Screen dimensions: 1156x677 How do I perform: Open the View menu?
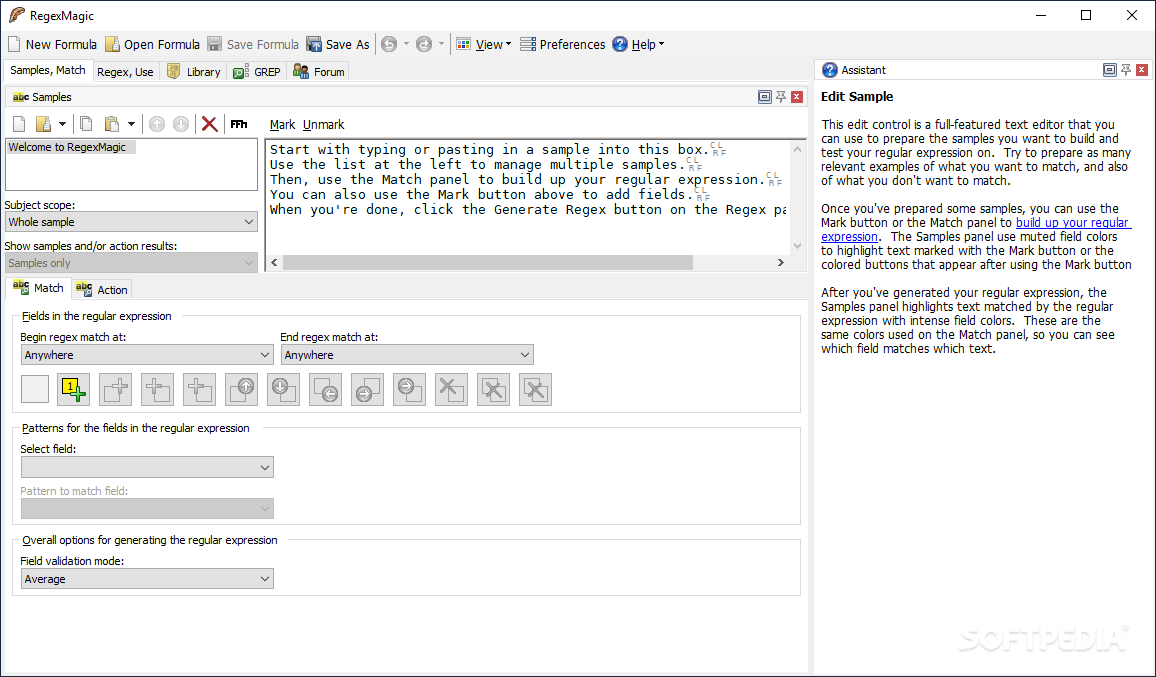pyautogui.click(x=484, y=44)
